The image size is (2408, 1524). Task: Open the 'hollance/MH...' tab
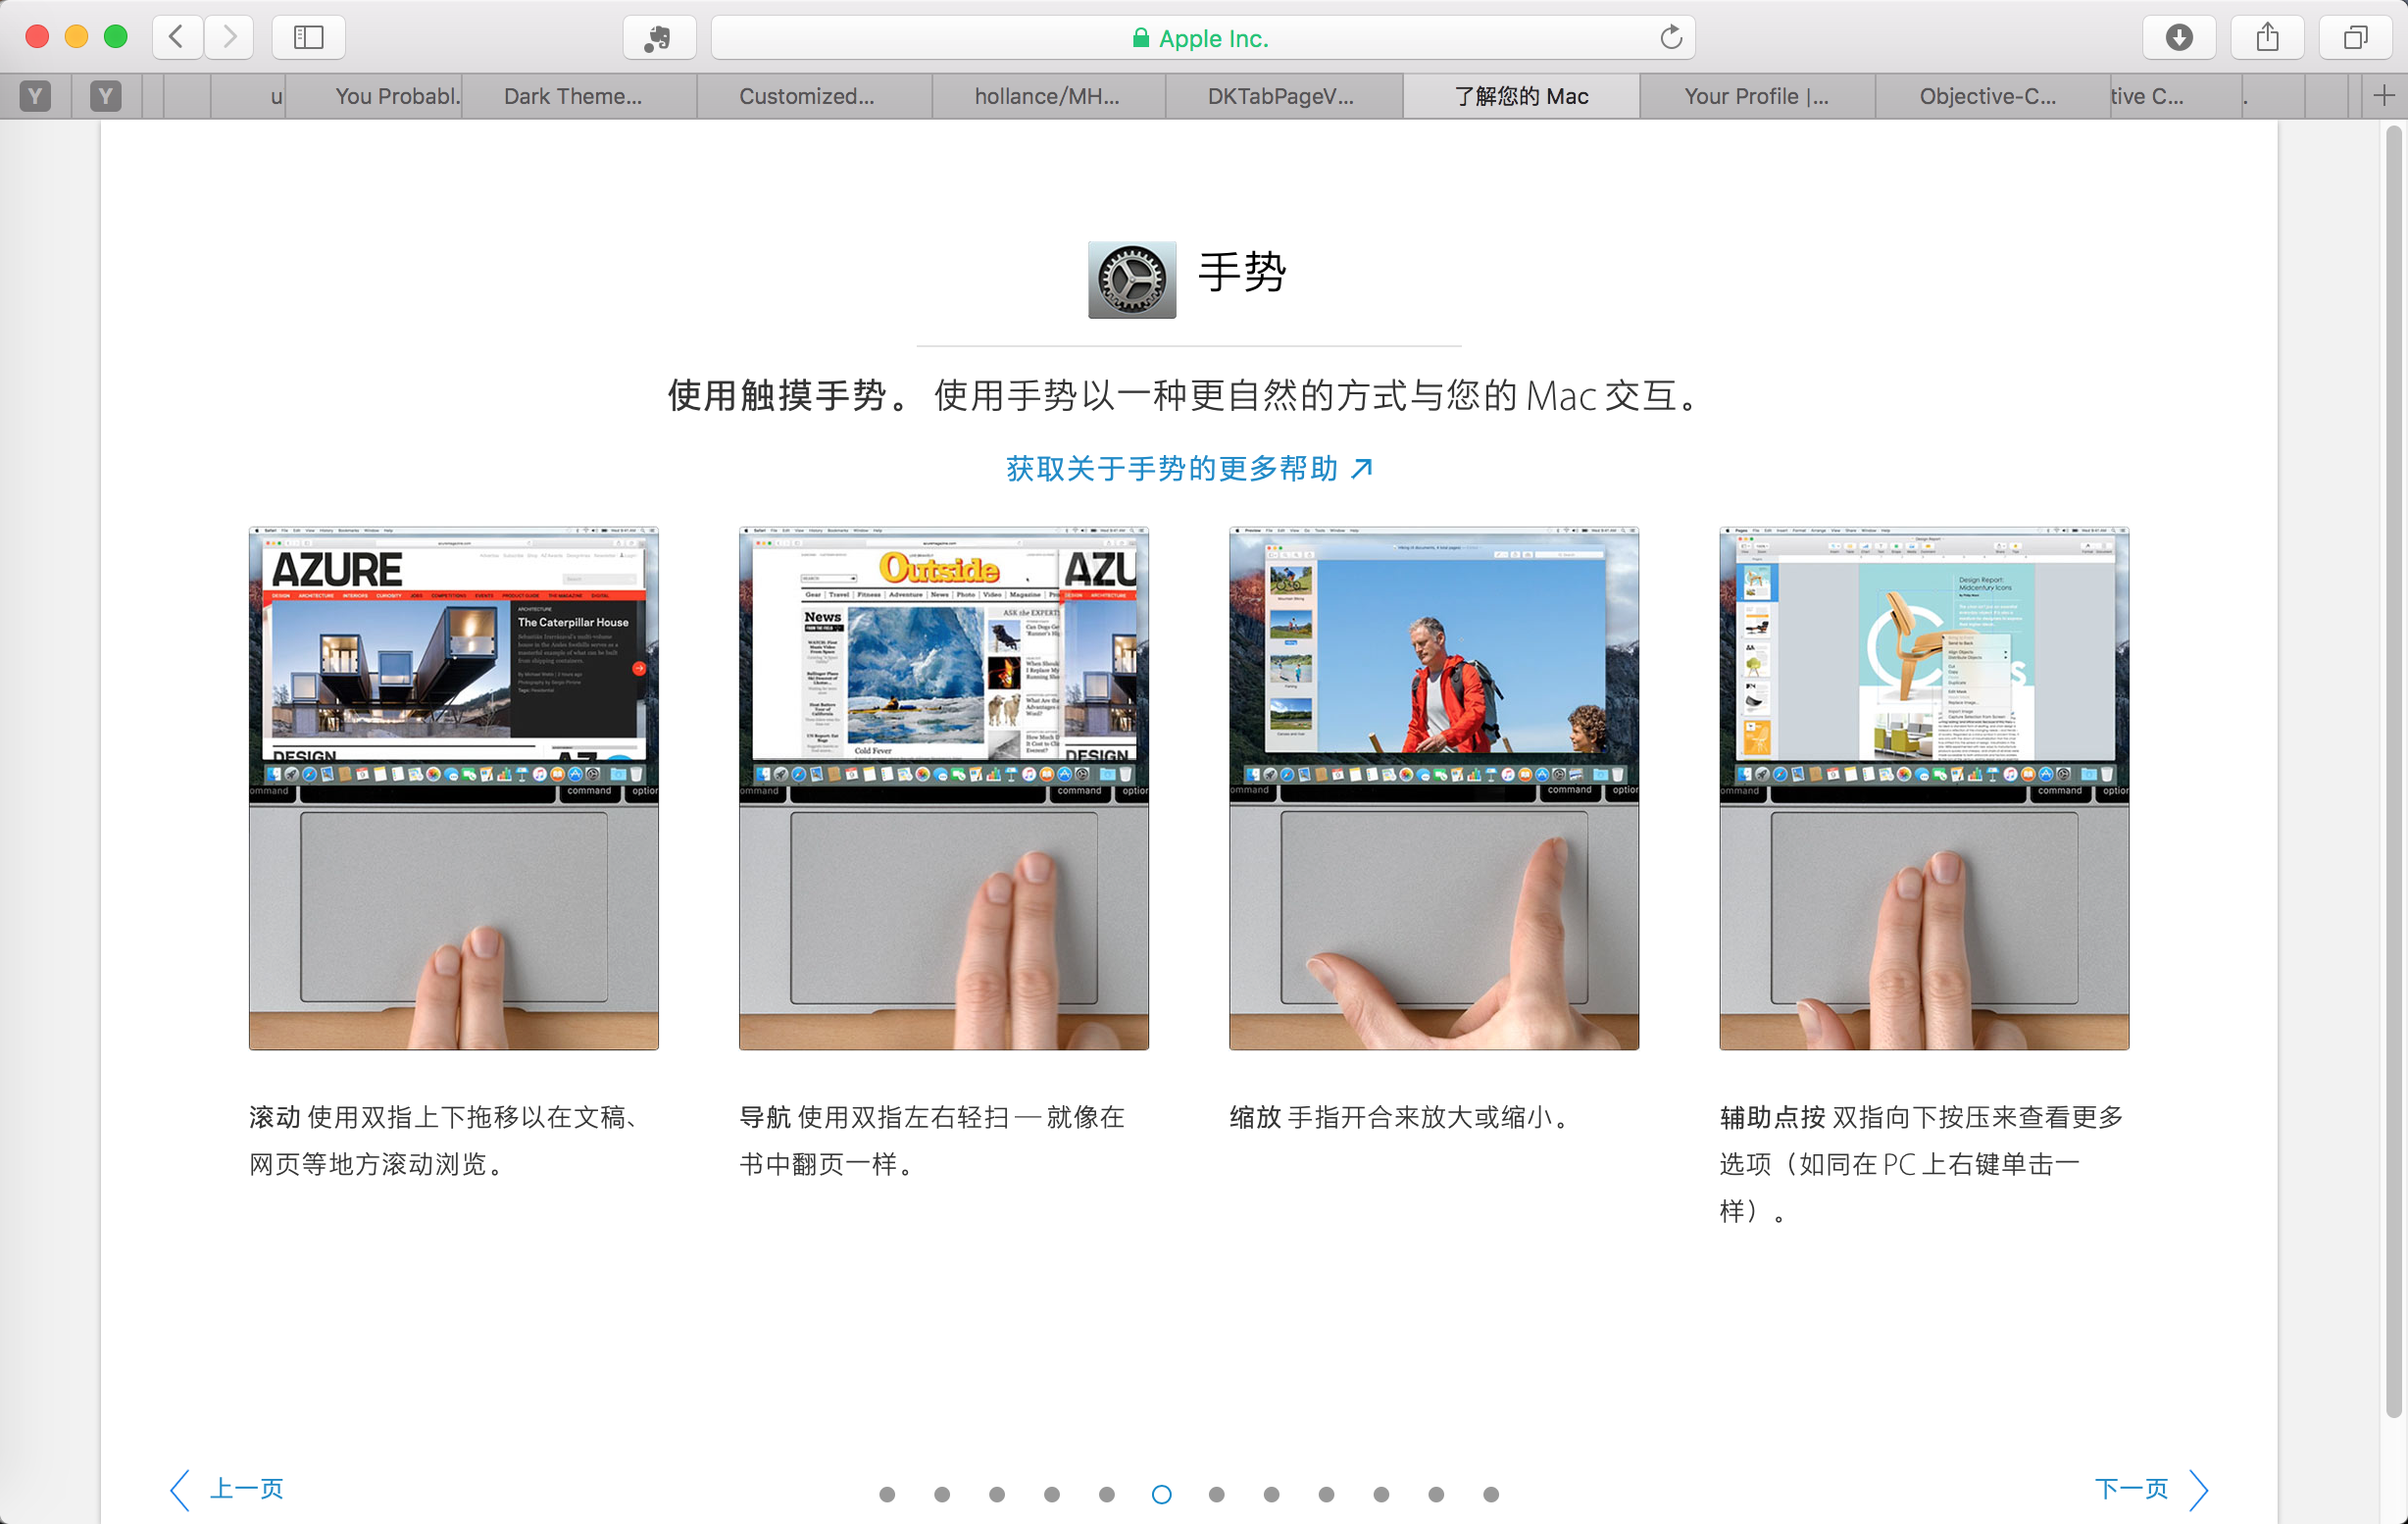pos(1048,96)
